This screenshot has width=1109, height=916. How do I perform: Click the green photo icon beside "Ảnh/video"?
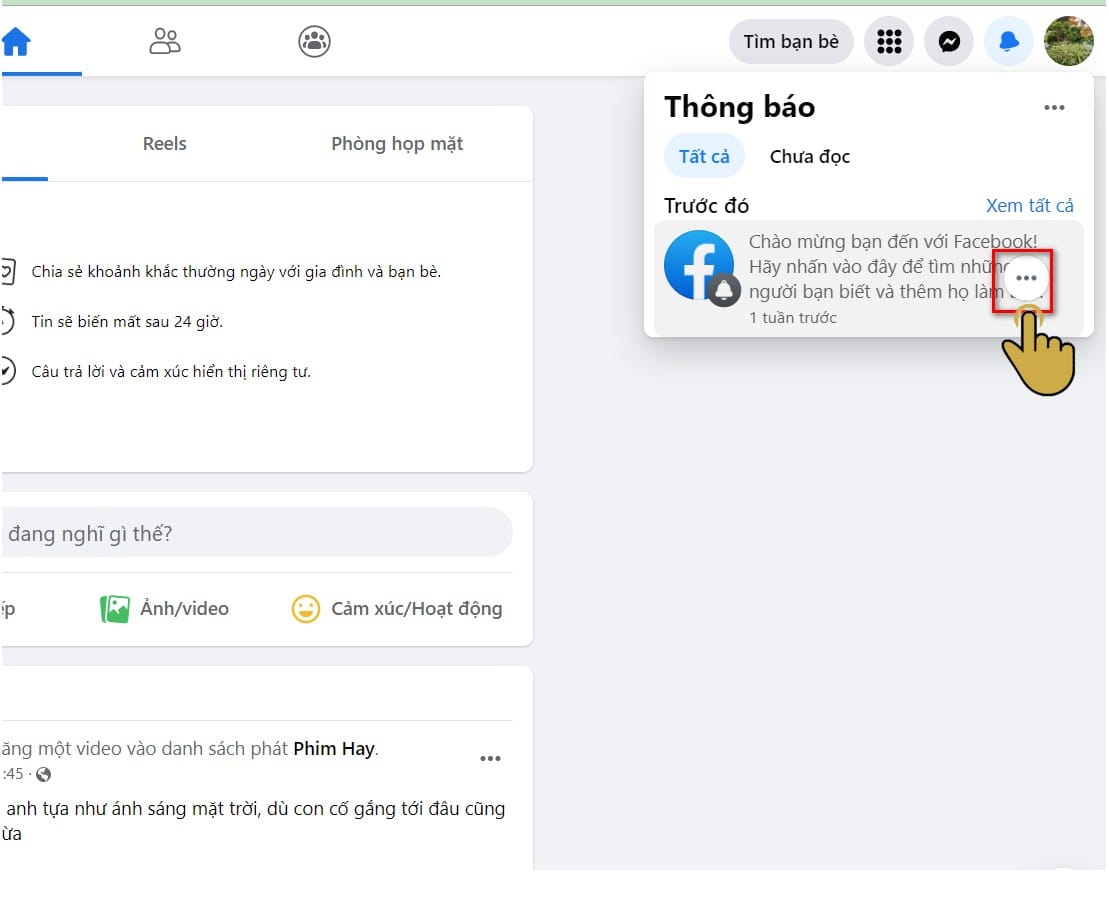pyautogui.click(x=115, y=608)
